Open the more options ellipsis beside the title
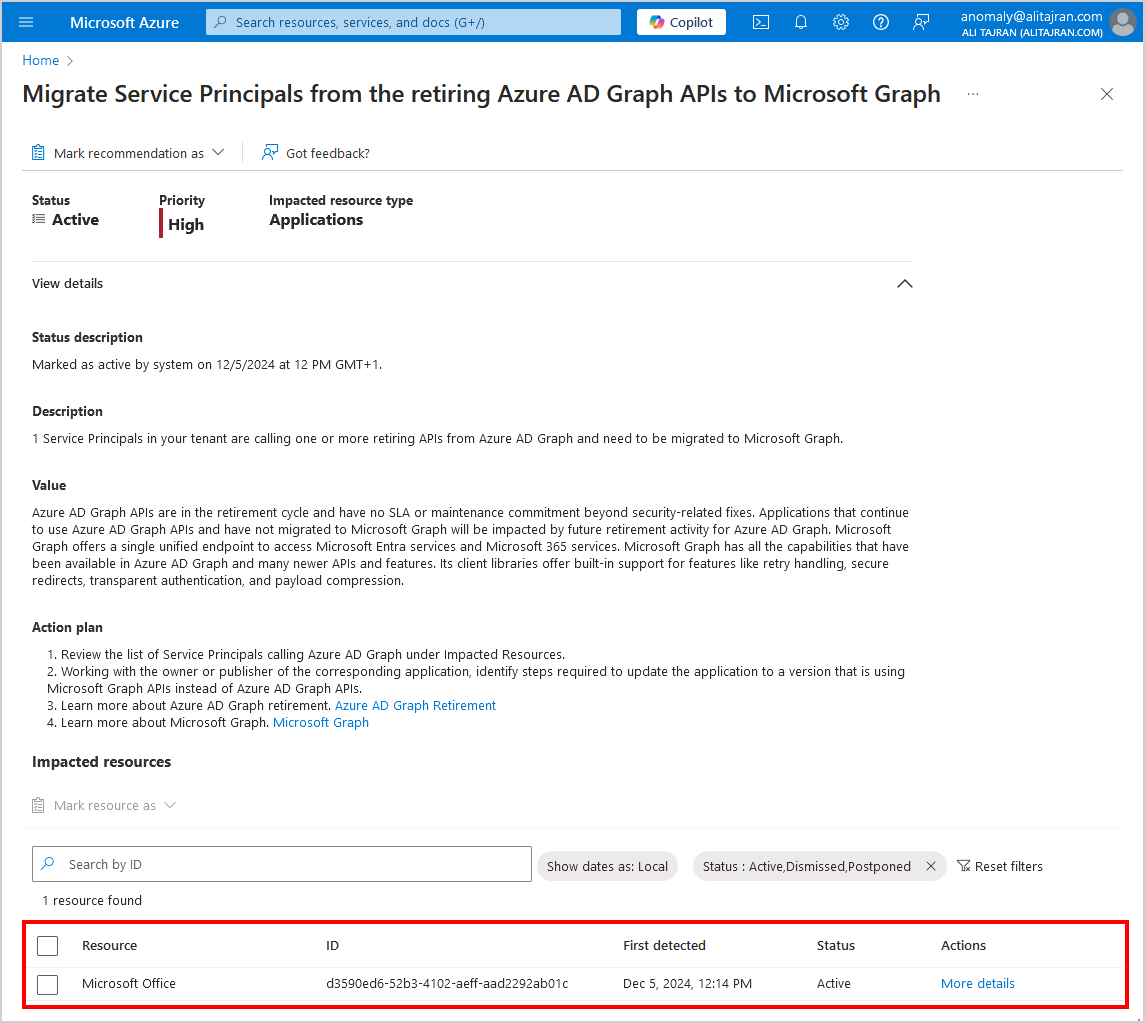This screenshot has width=1145, height=1023. click(973, 94)
